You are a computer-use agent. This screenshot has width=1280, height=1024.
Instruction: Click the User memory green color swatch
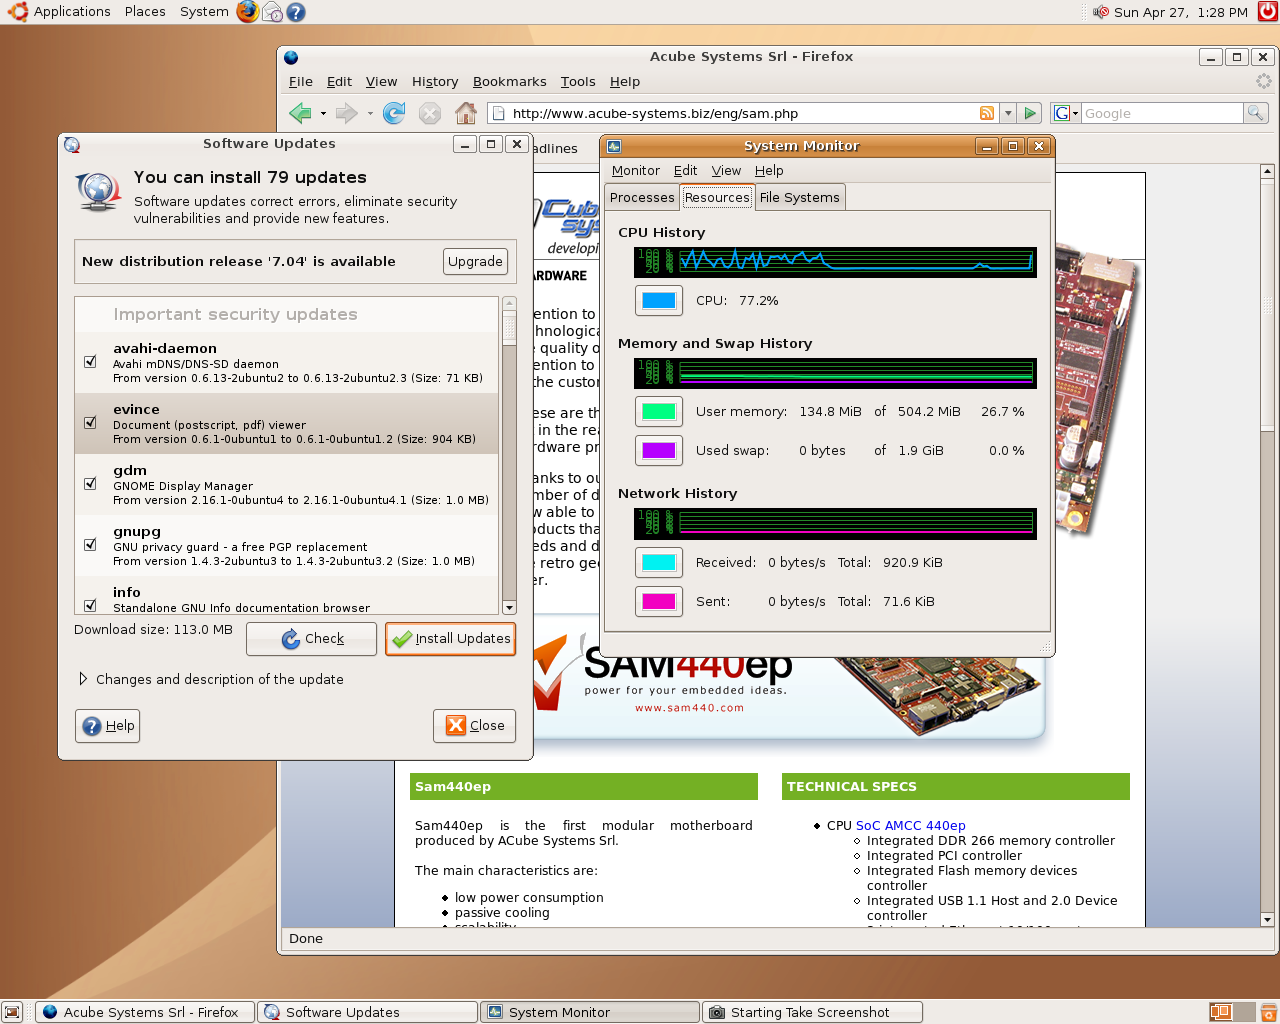[x=659, y=411]
